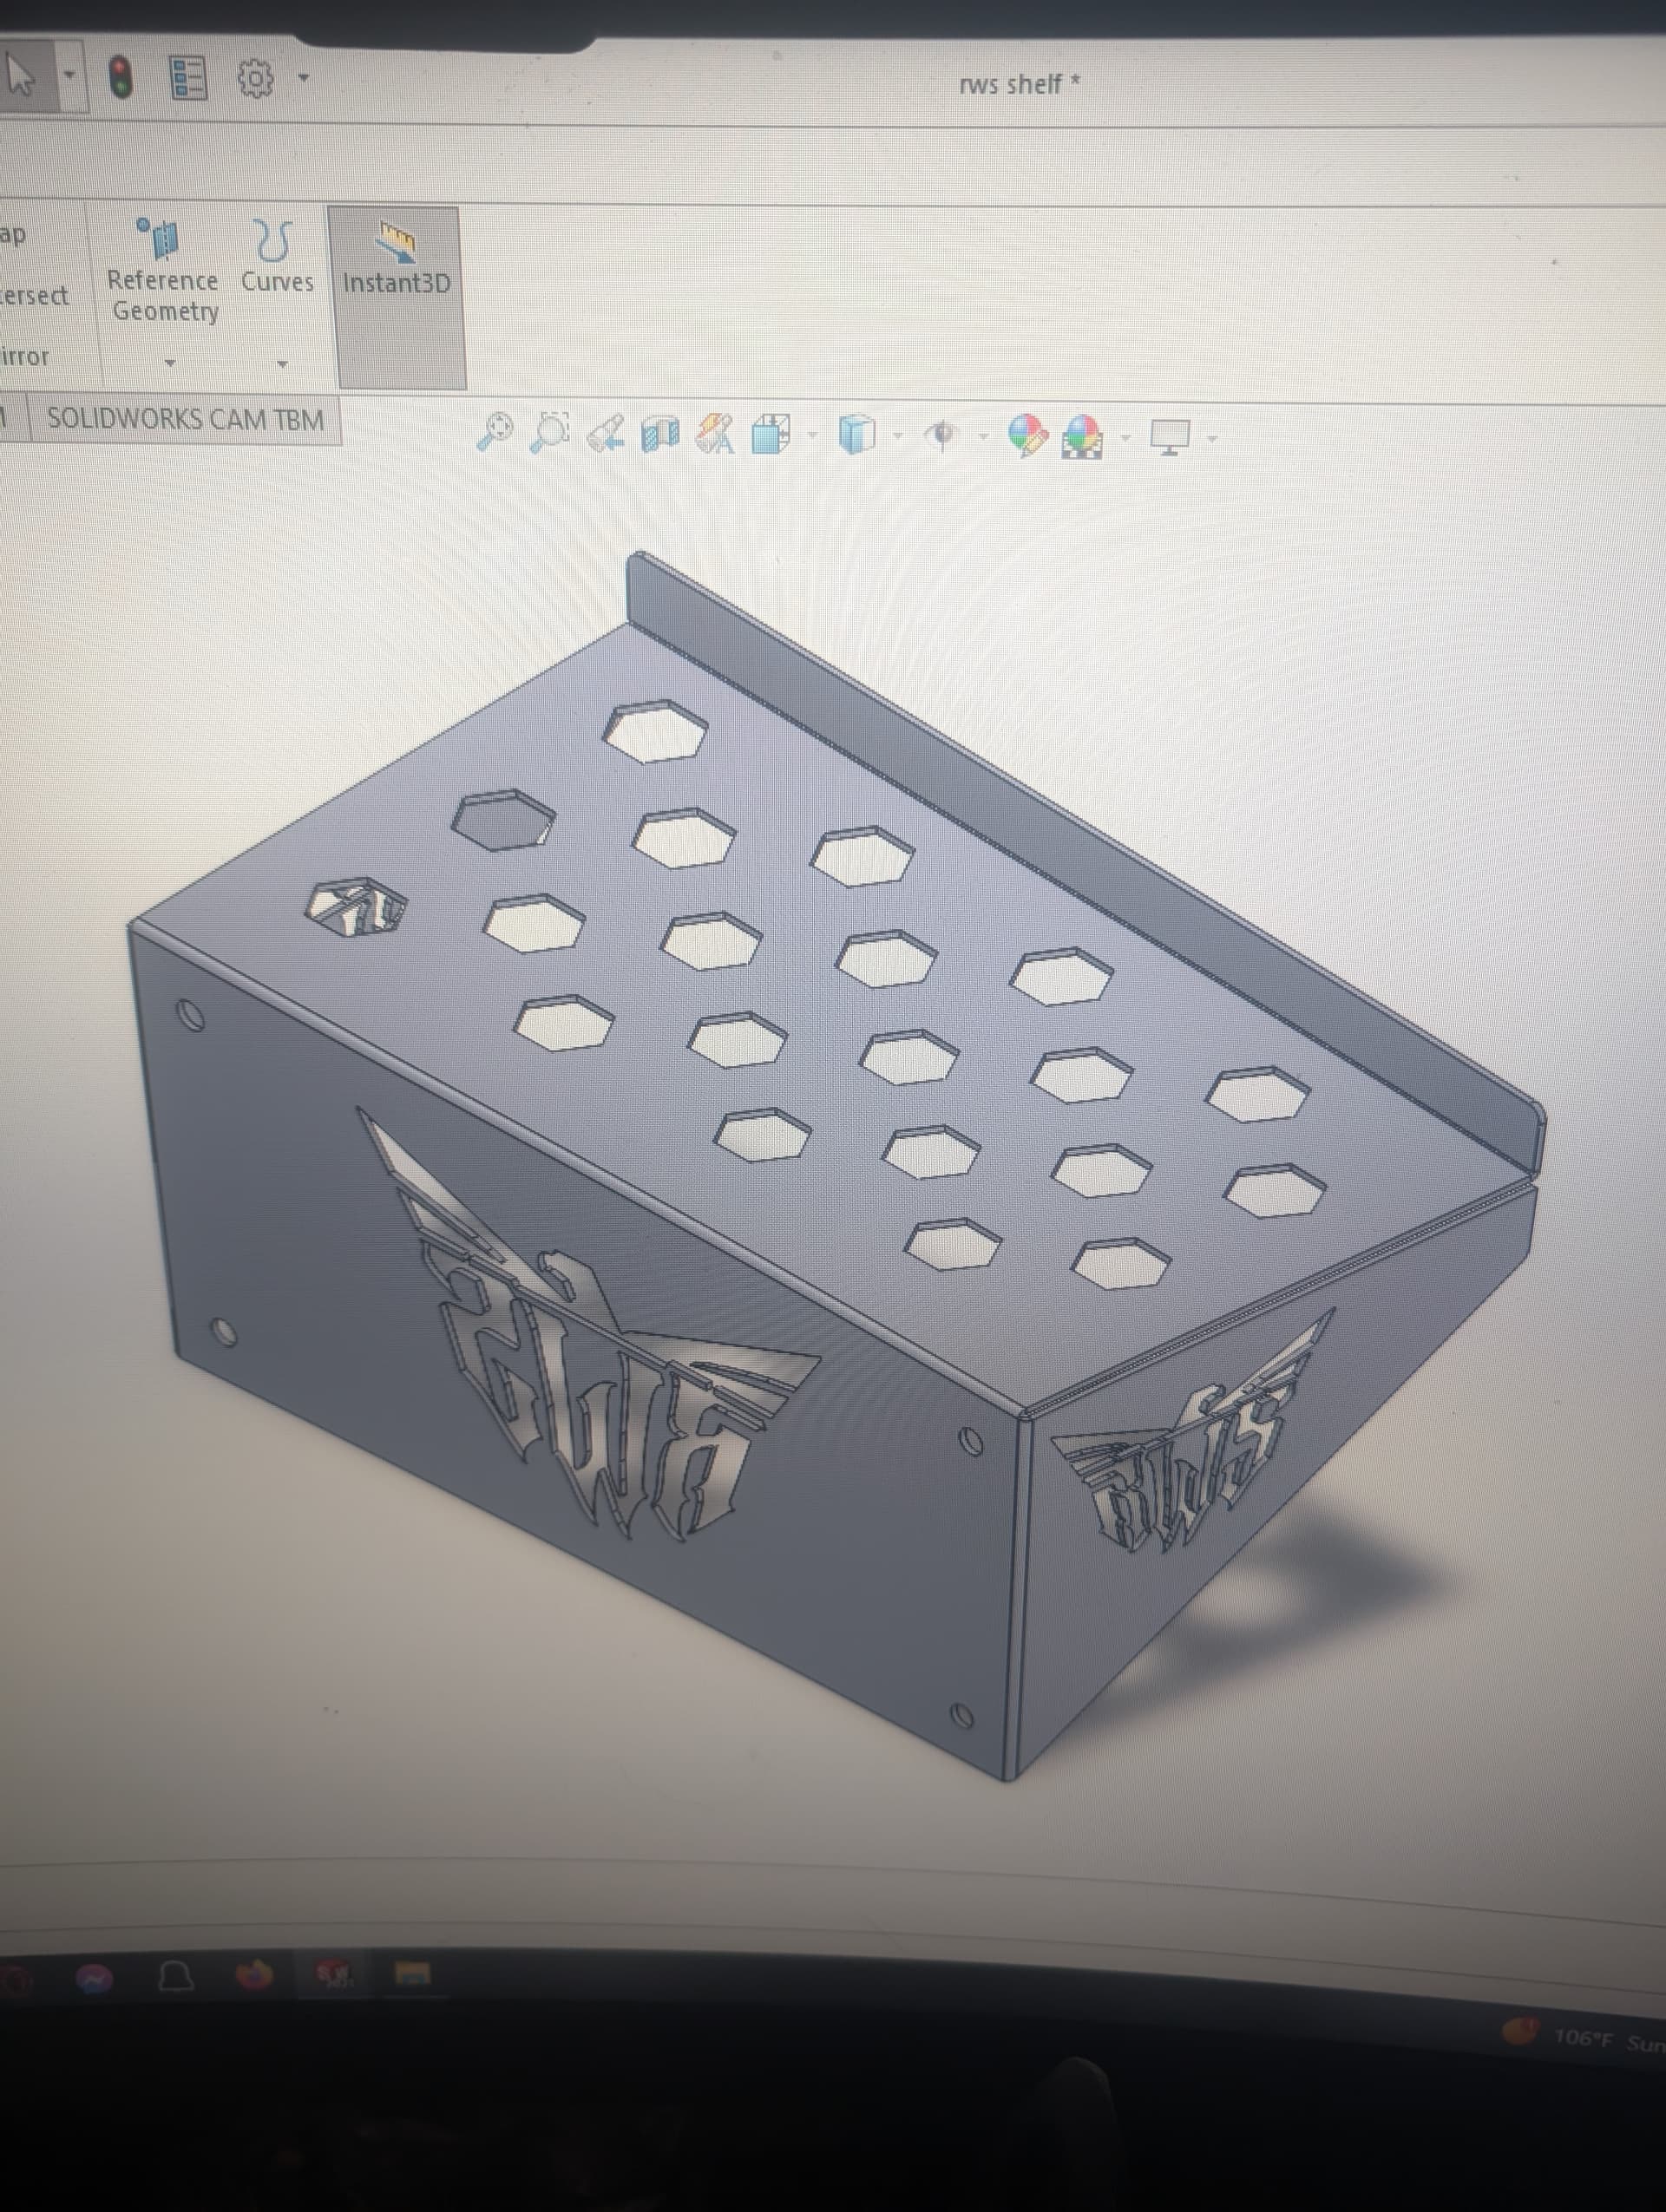1666x2212 pixels.
Task: Click the Rebuild traffic light icon
Action: 121,77
